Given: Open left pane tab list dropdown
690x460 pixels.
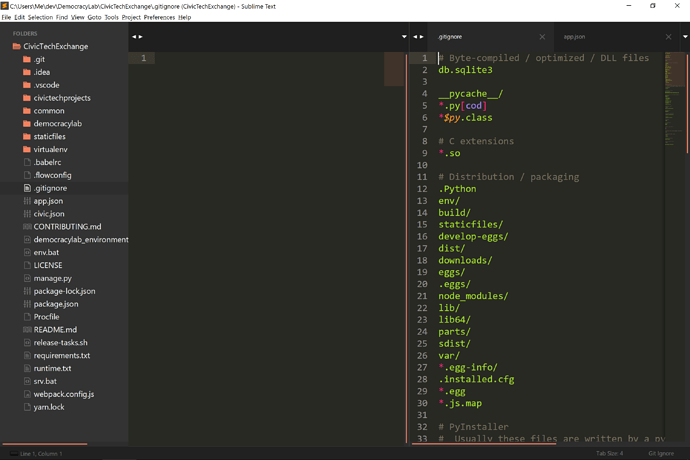Looking at the screenshot, I should pyautogui.click(x=404, y=37).
